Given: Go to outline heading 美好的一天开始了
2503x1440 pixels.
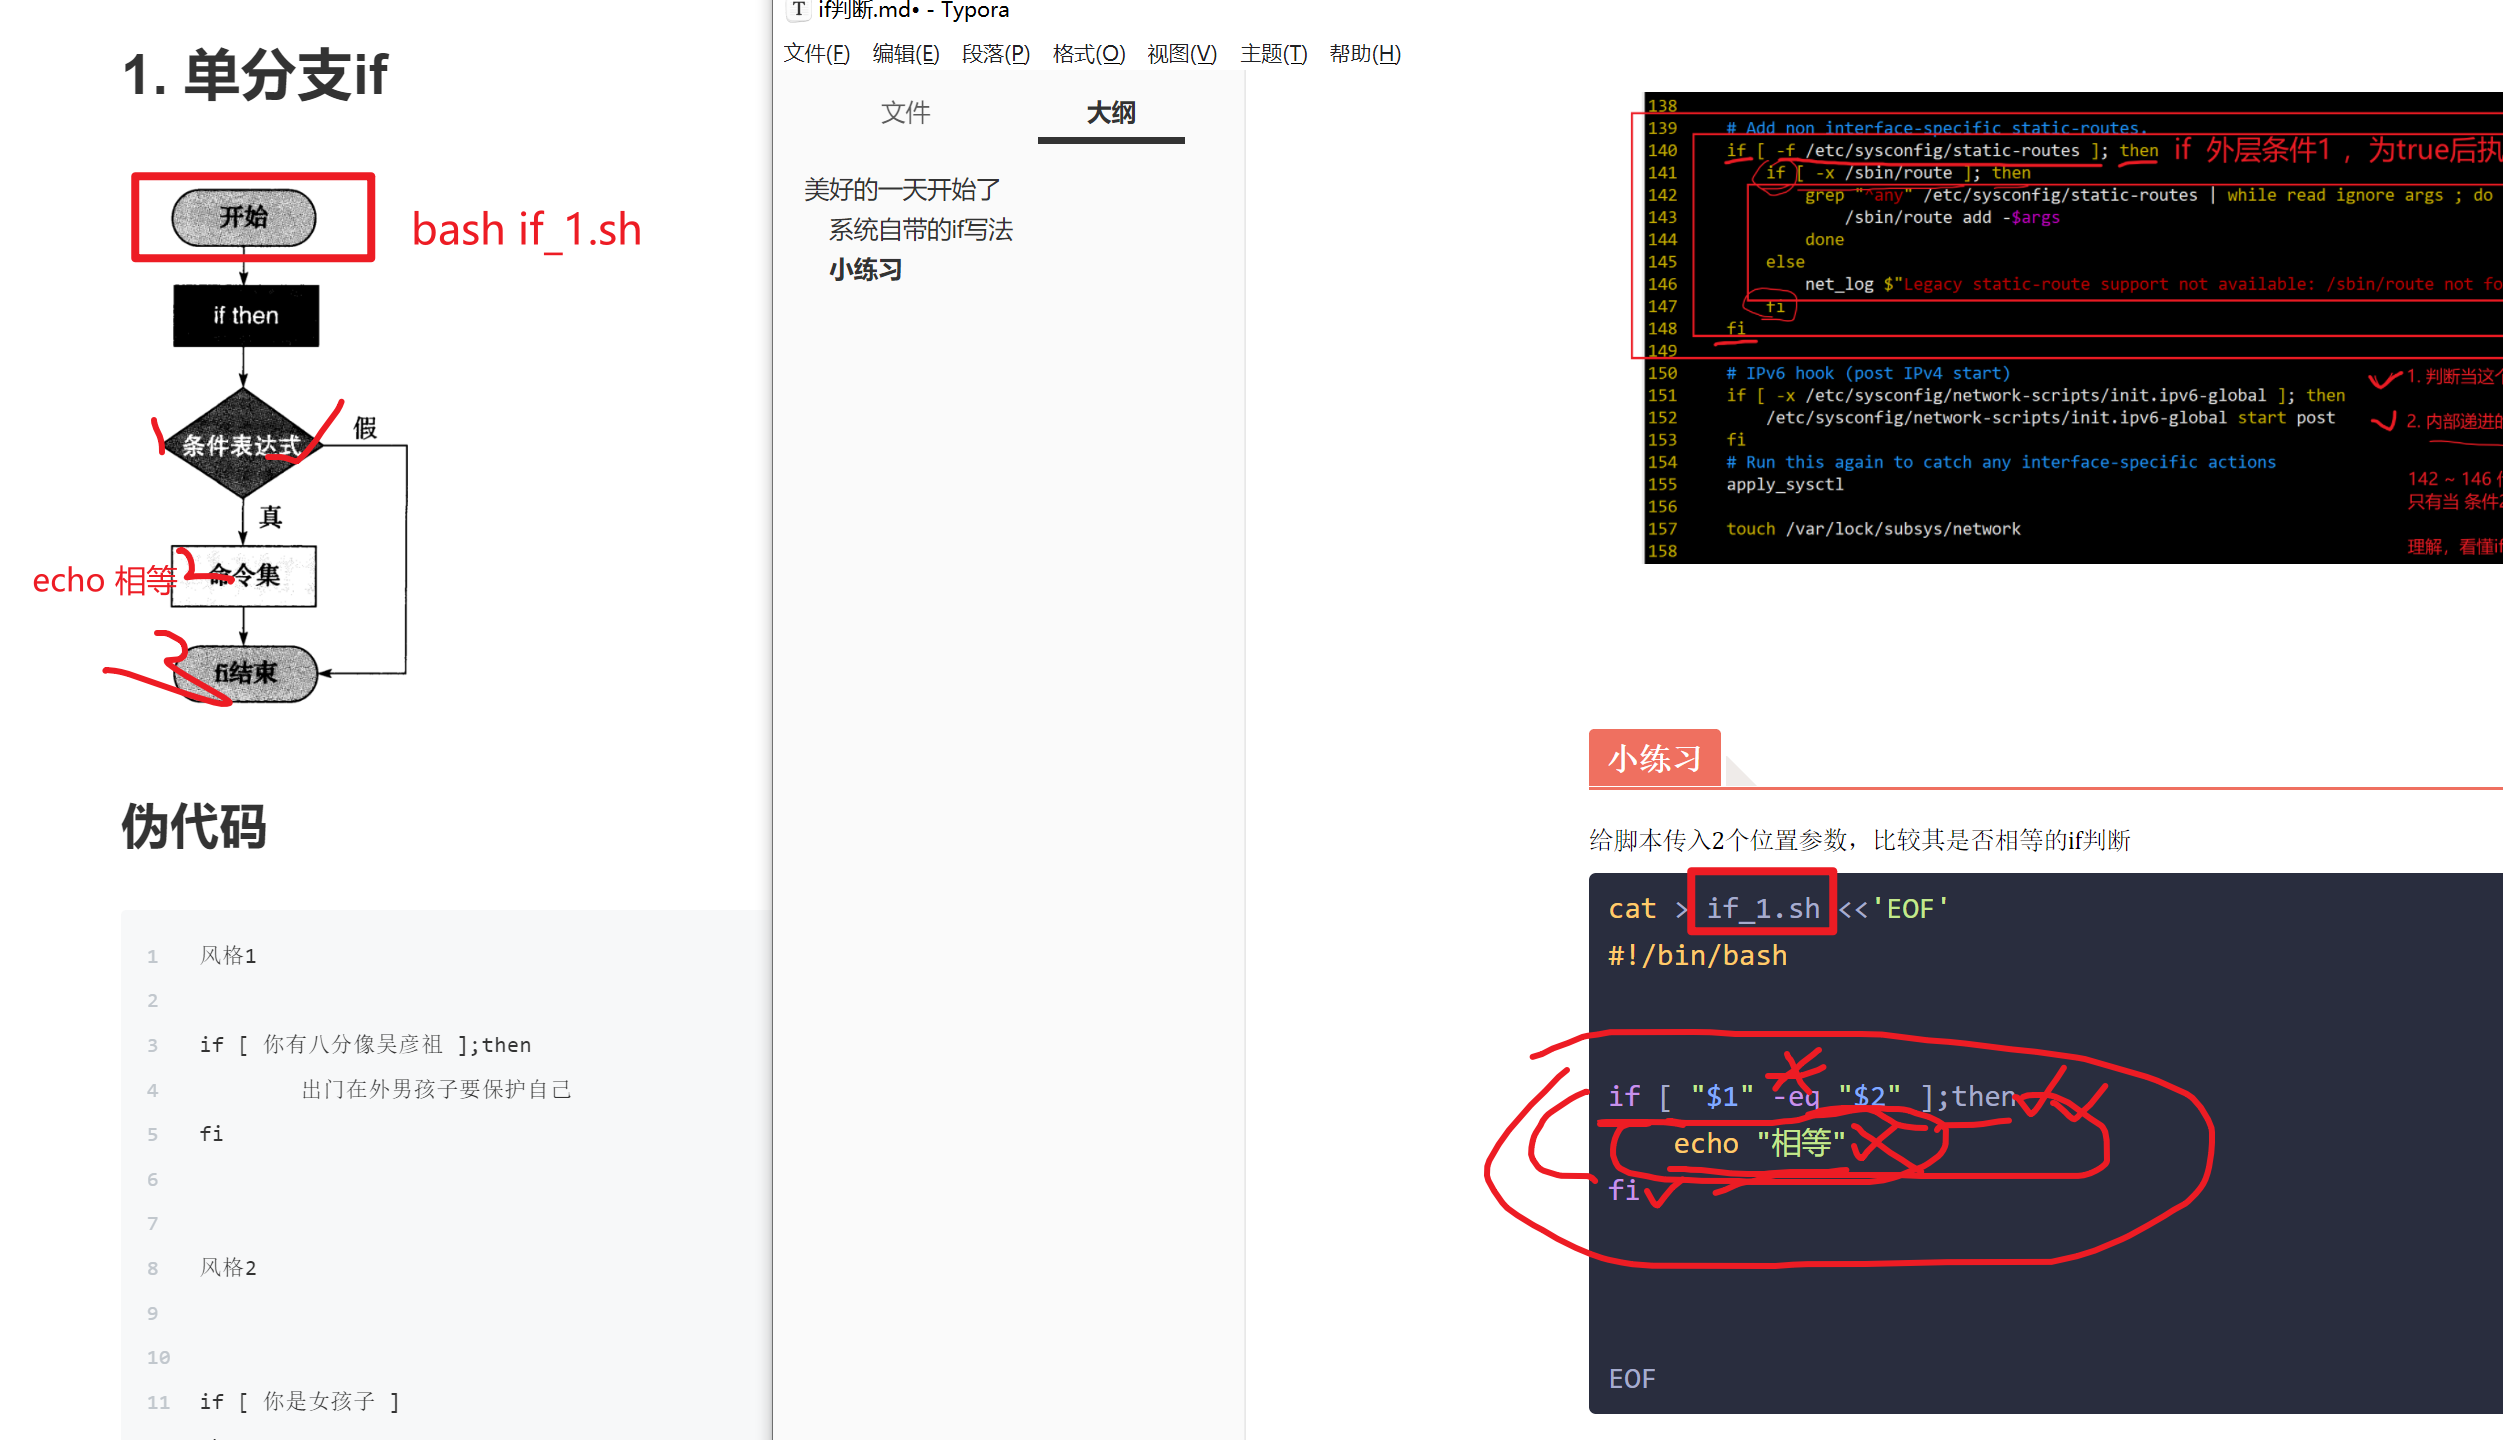Looking at the screenshot, I should 902,189.
